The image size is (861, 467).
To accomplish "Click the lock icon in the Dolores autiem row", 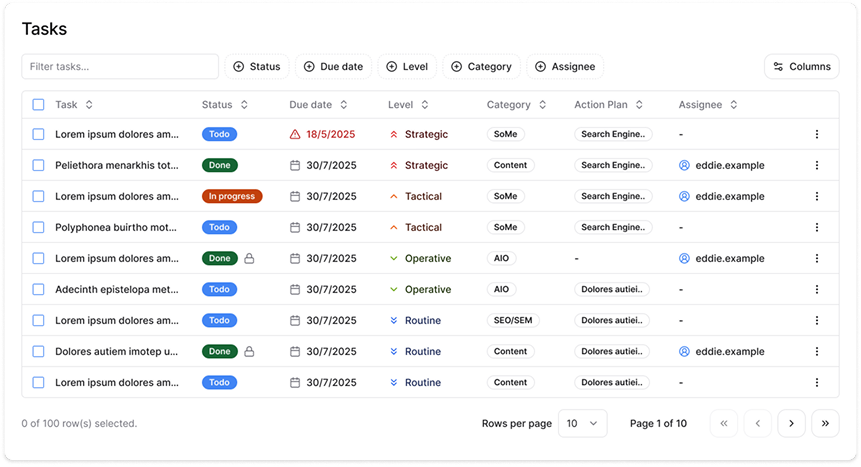I will coord(249,351).
